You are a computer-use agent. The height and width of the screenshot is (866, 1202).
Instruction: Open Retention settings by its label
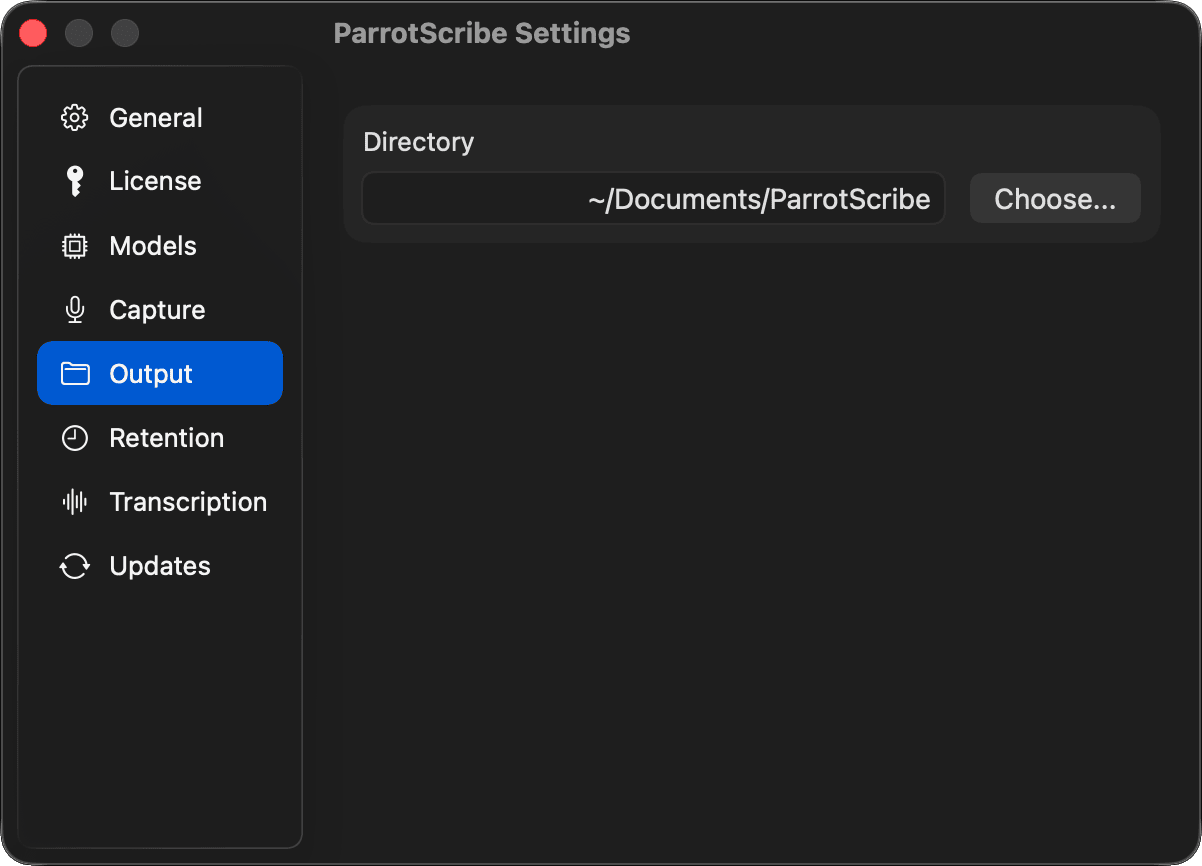[x=166, y=438]
